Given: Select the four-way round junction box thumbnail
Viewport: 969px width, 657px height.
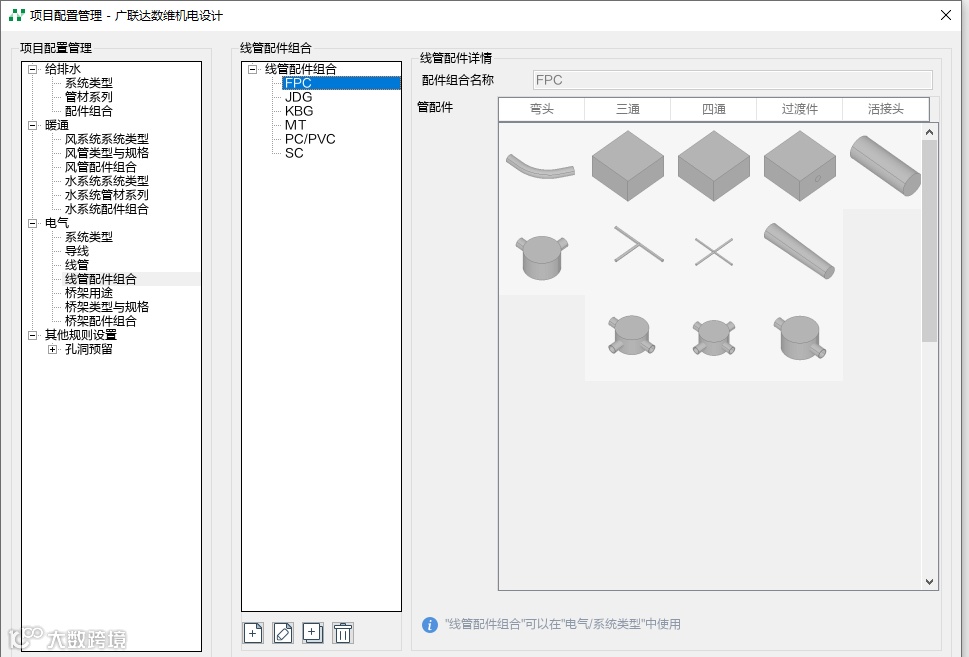Looking at the screenshot, I should (714, 338).
